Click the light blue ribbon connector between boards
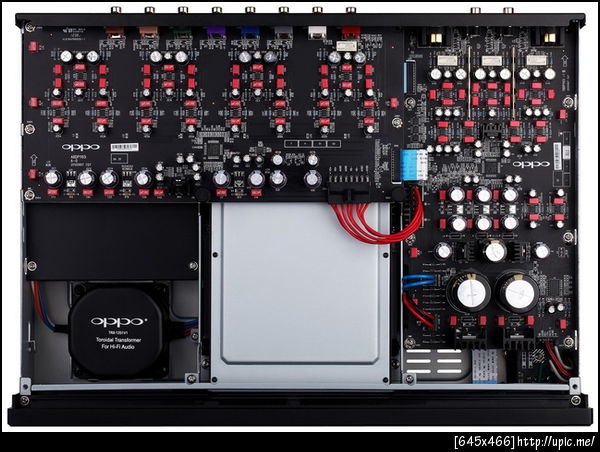This screenshot has width=600, height=452. coord(413,165)
